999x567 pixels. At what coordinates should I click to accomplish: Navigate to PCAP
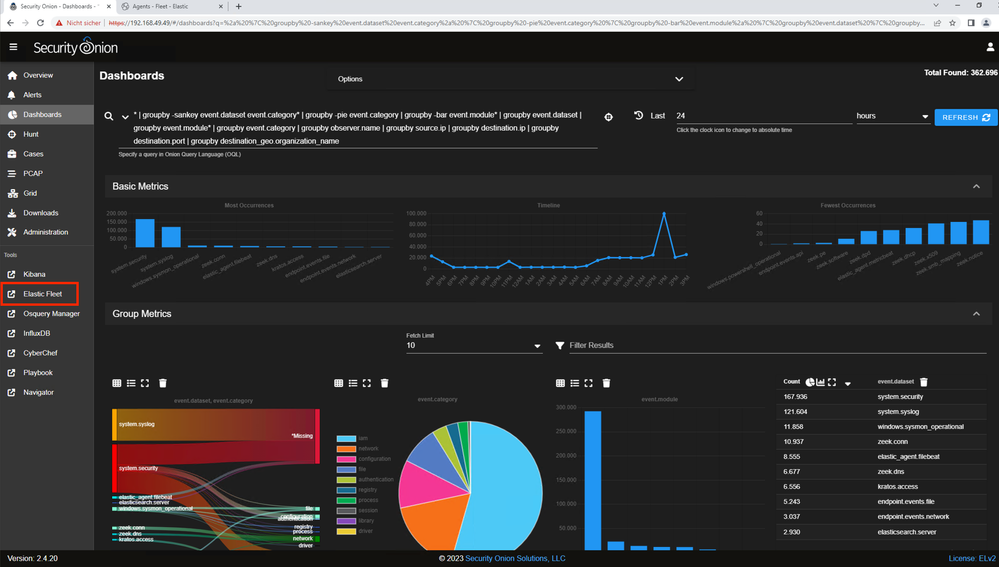pyautogui.click(x=47, y=173)
